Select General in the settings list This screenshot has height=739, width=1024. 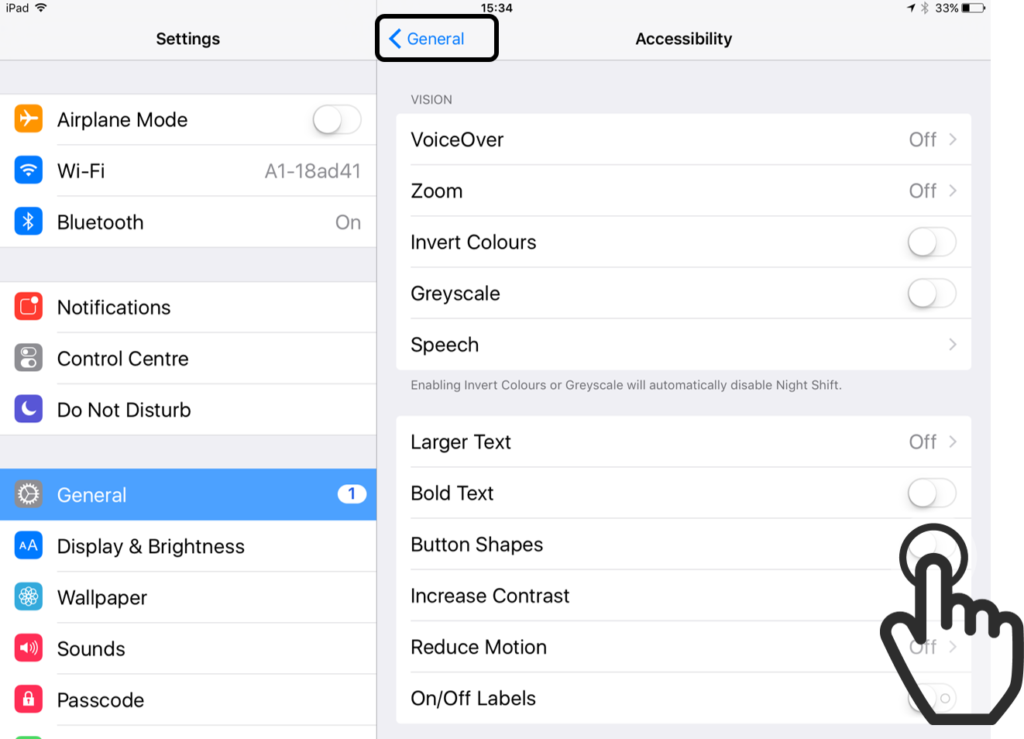click(188, 494)
